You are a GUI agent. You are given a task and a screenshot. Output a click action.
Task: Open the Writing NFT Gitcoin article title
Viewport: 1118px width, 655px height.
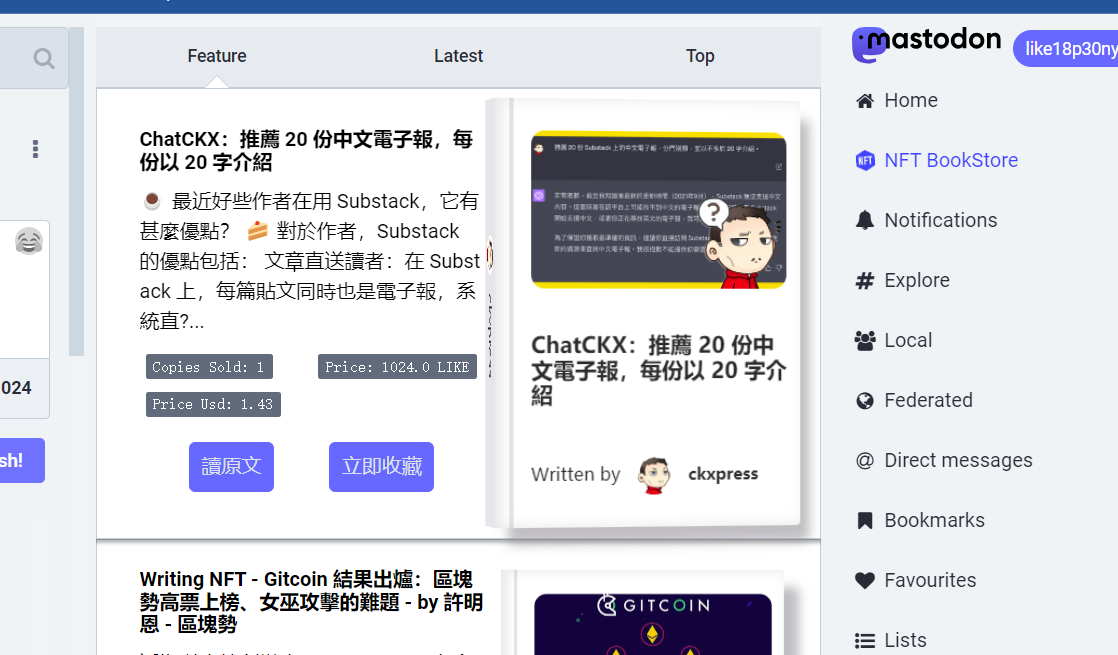[x=311, y=602]
